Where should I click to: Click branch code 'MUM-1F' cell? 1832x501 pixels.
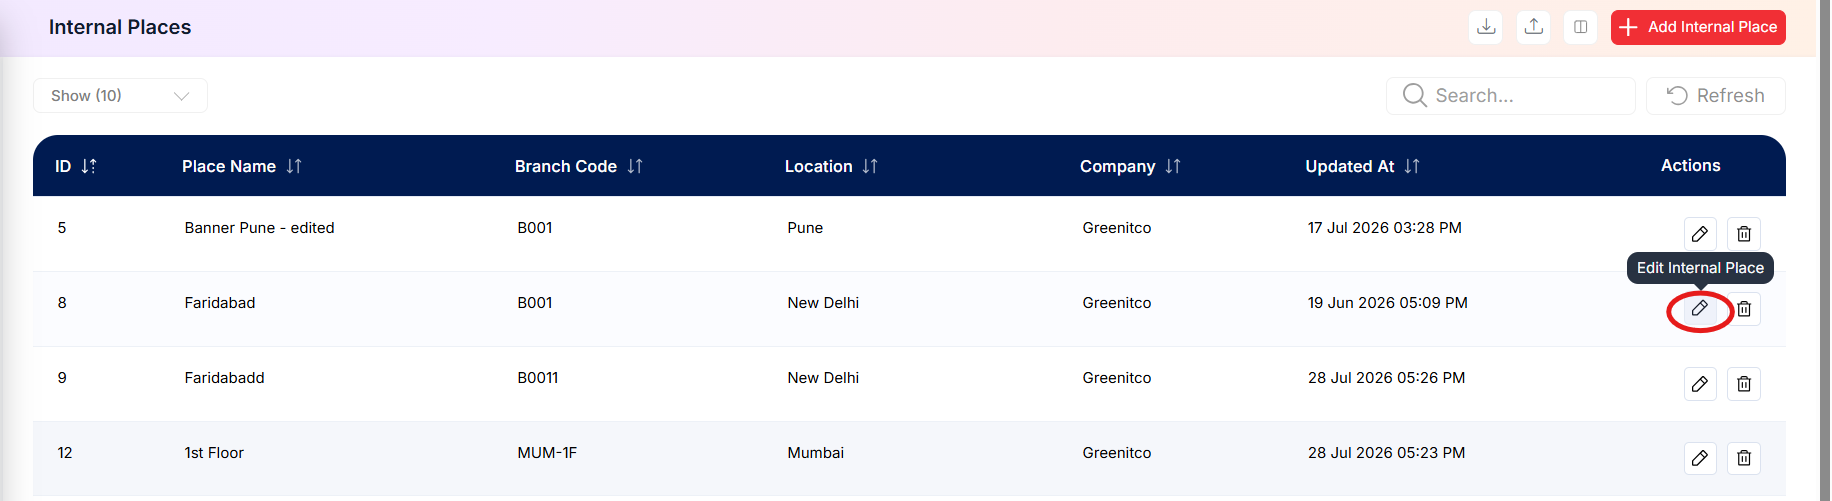pos(547,453)
